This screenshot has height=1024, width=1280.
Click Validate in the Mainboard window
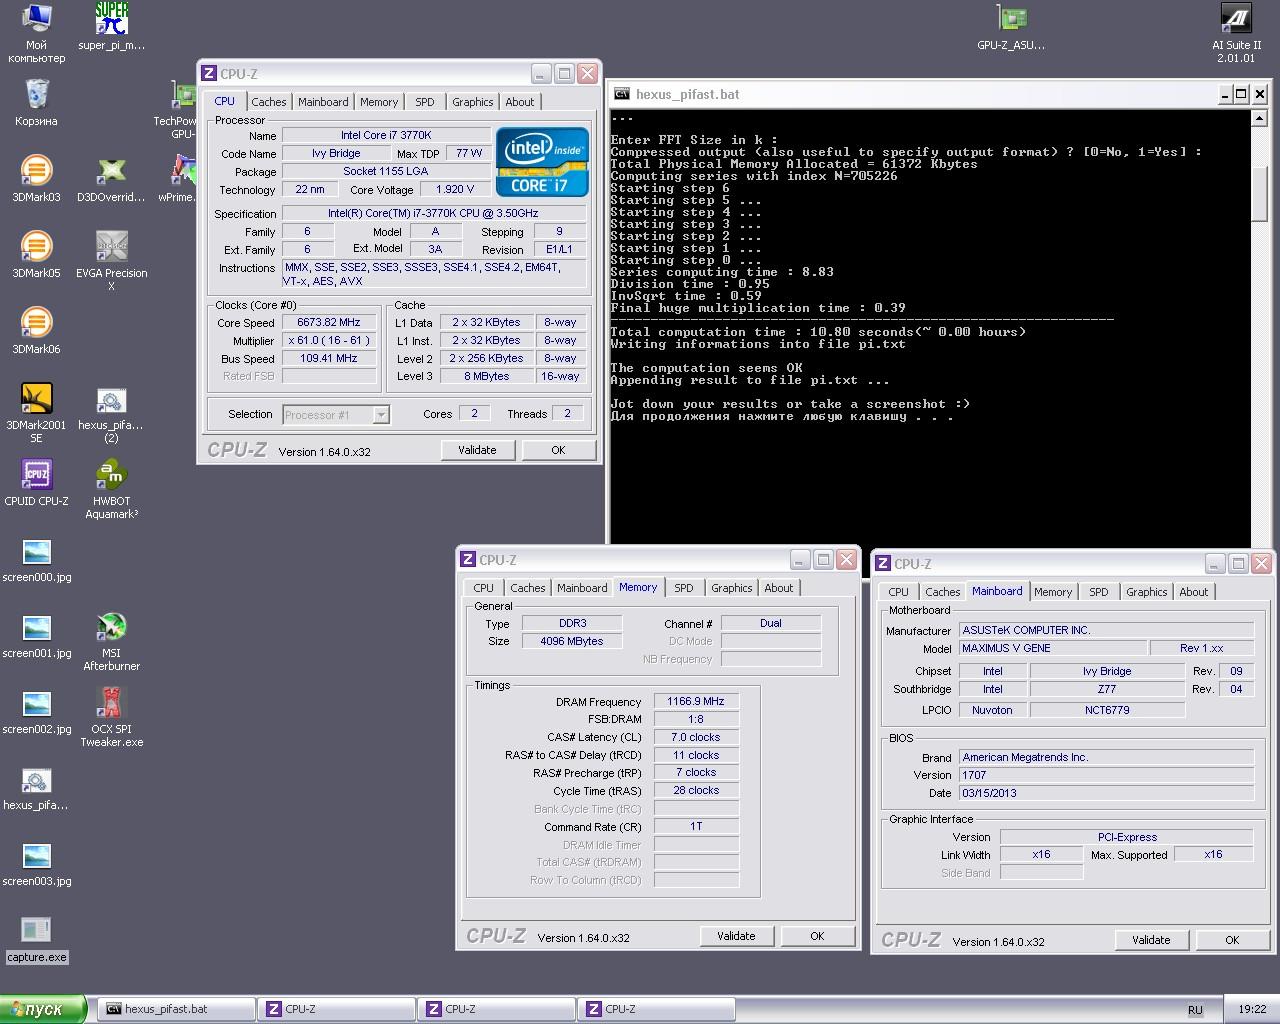pos(1151,940)
